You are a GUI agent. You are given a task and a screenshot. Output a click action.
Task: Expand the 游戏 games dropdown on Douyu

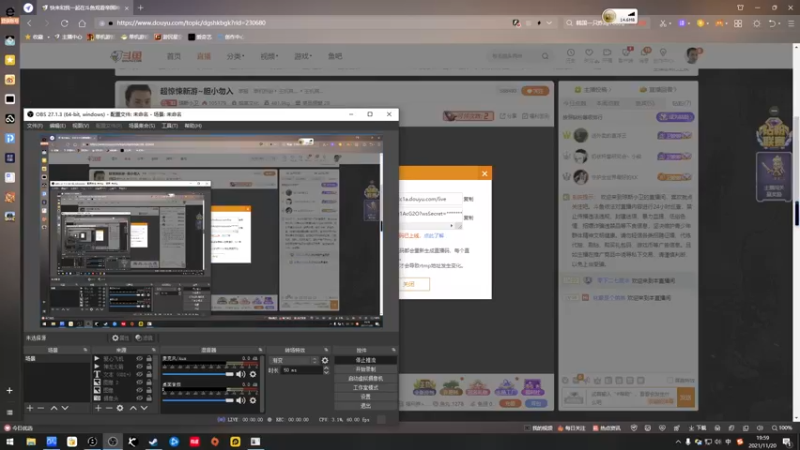click(303, 56)
